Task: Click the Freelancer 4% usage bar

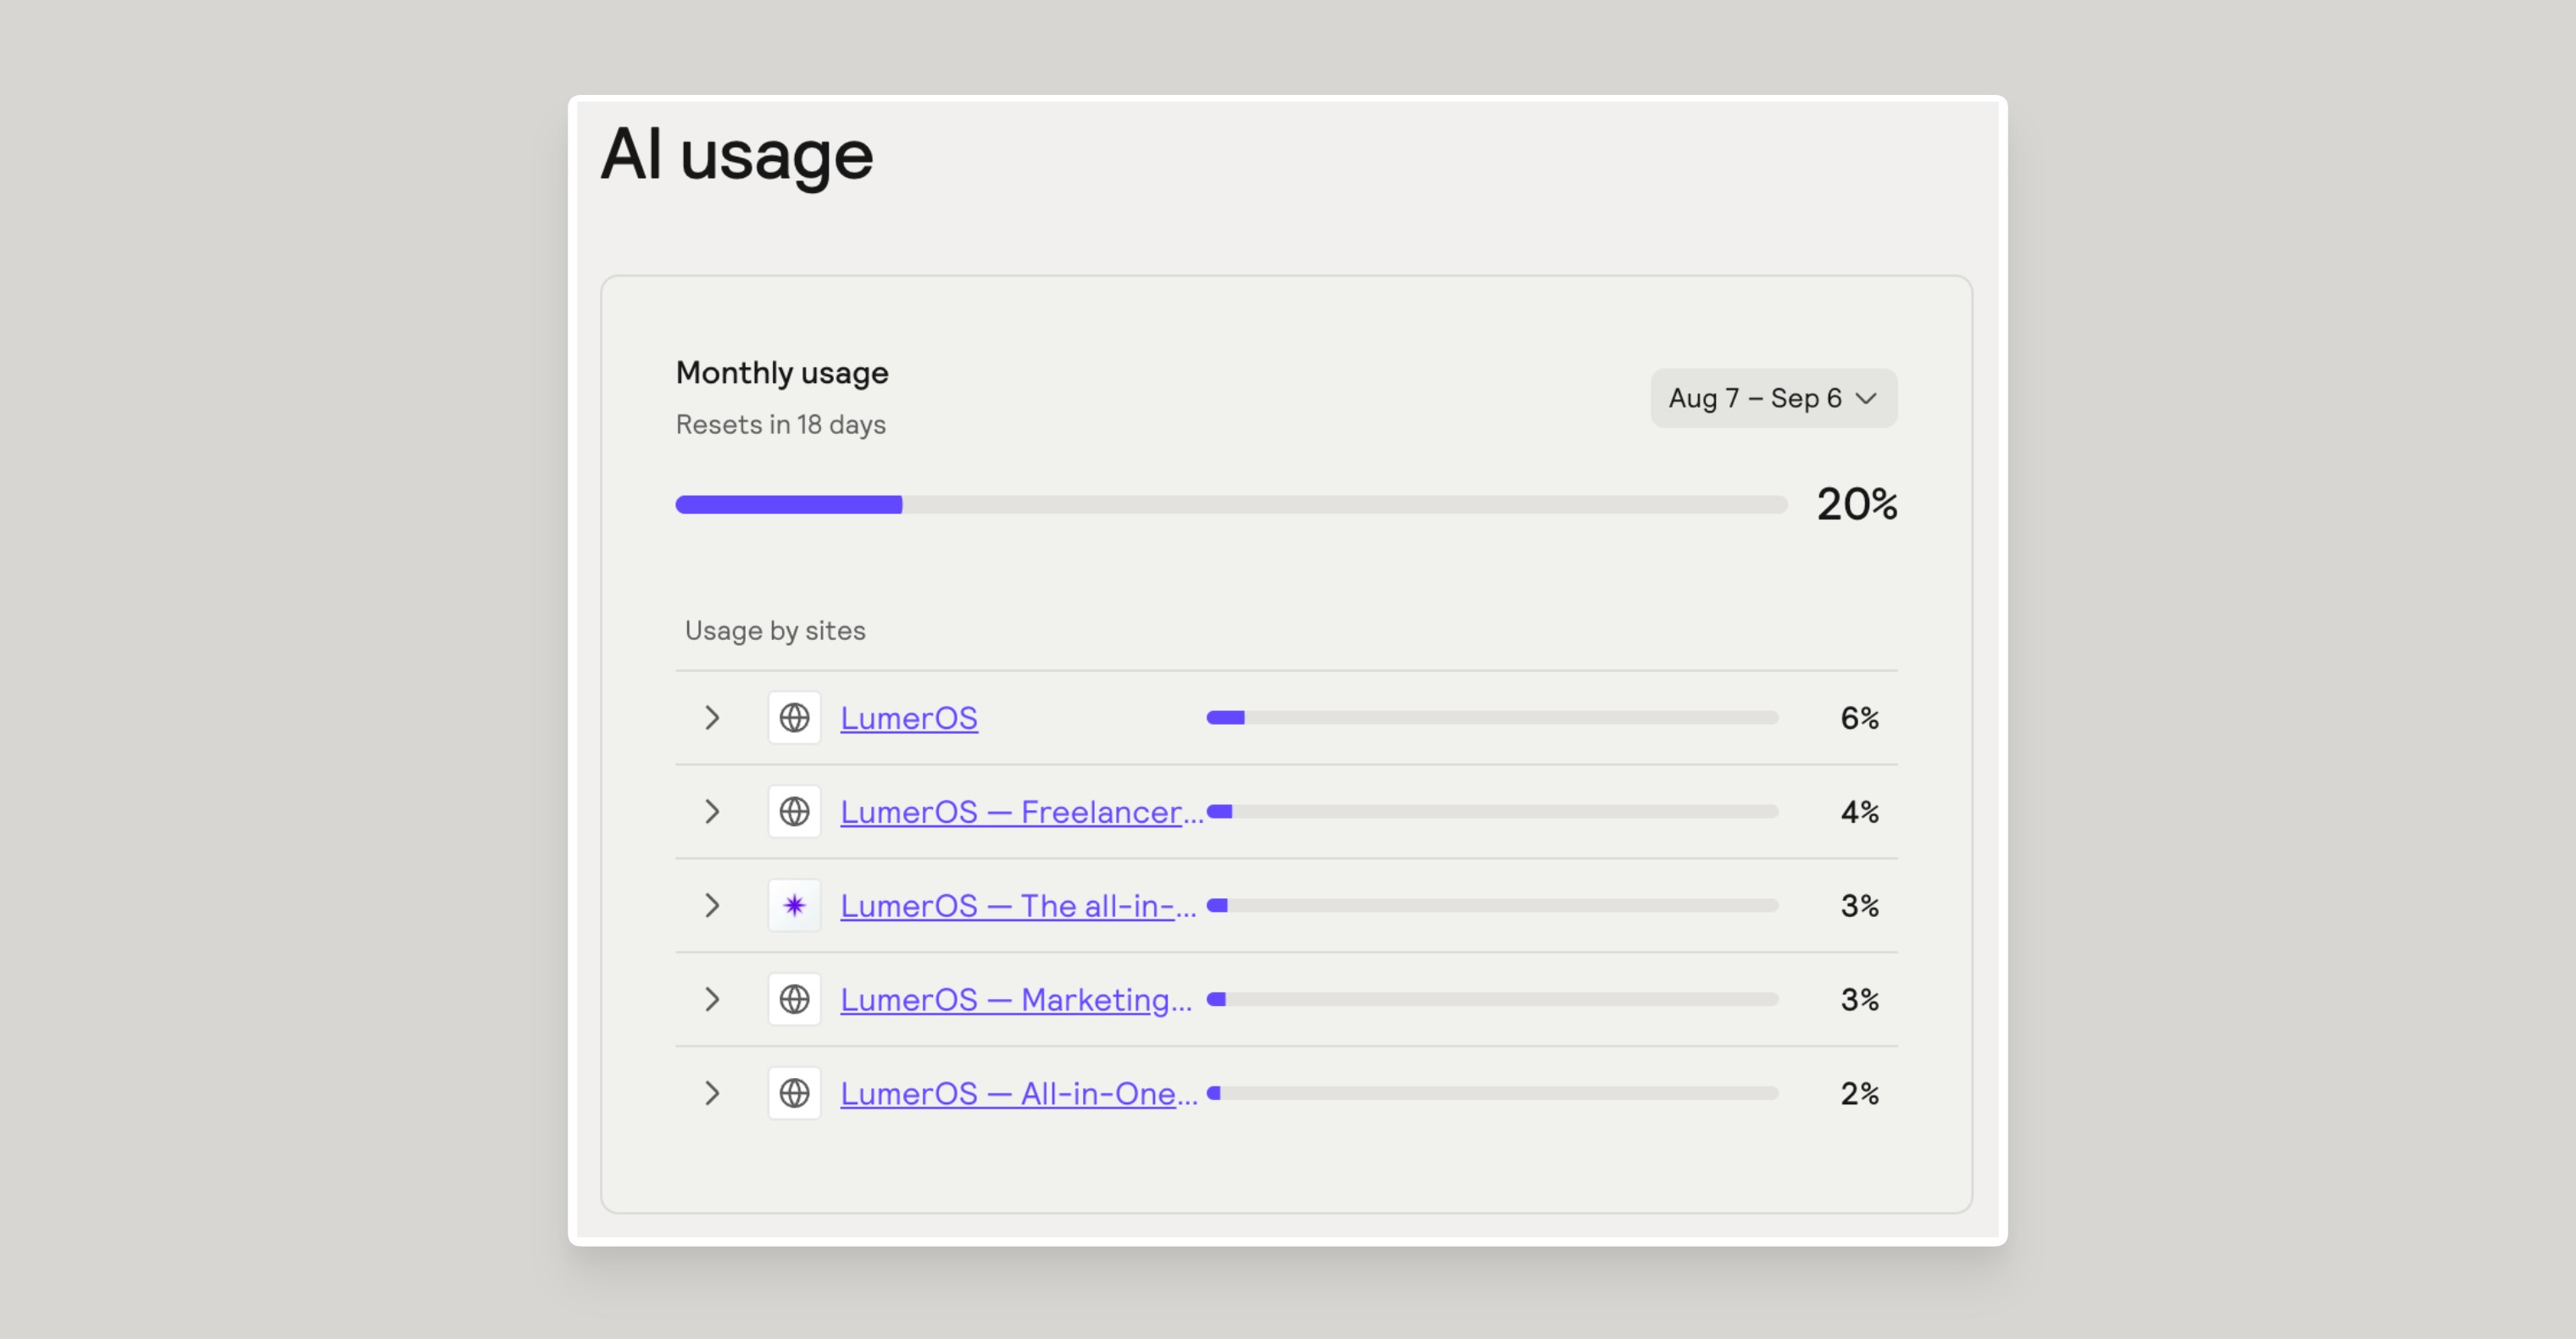Action: (1492, 812)
